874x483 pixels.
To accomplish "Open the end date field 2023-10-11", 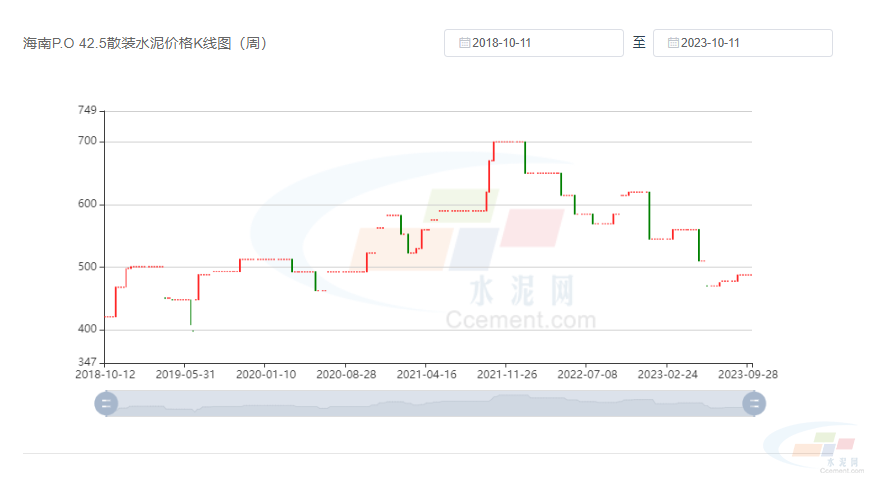I will [742, 43].
